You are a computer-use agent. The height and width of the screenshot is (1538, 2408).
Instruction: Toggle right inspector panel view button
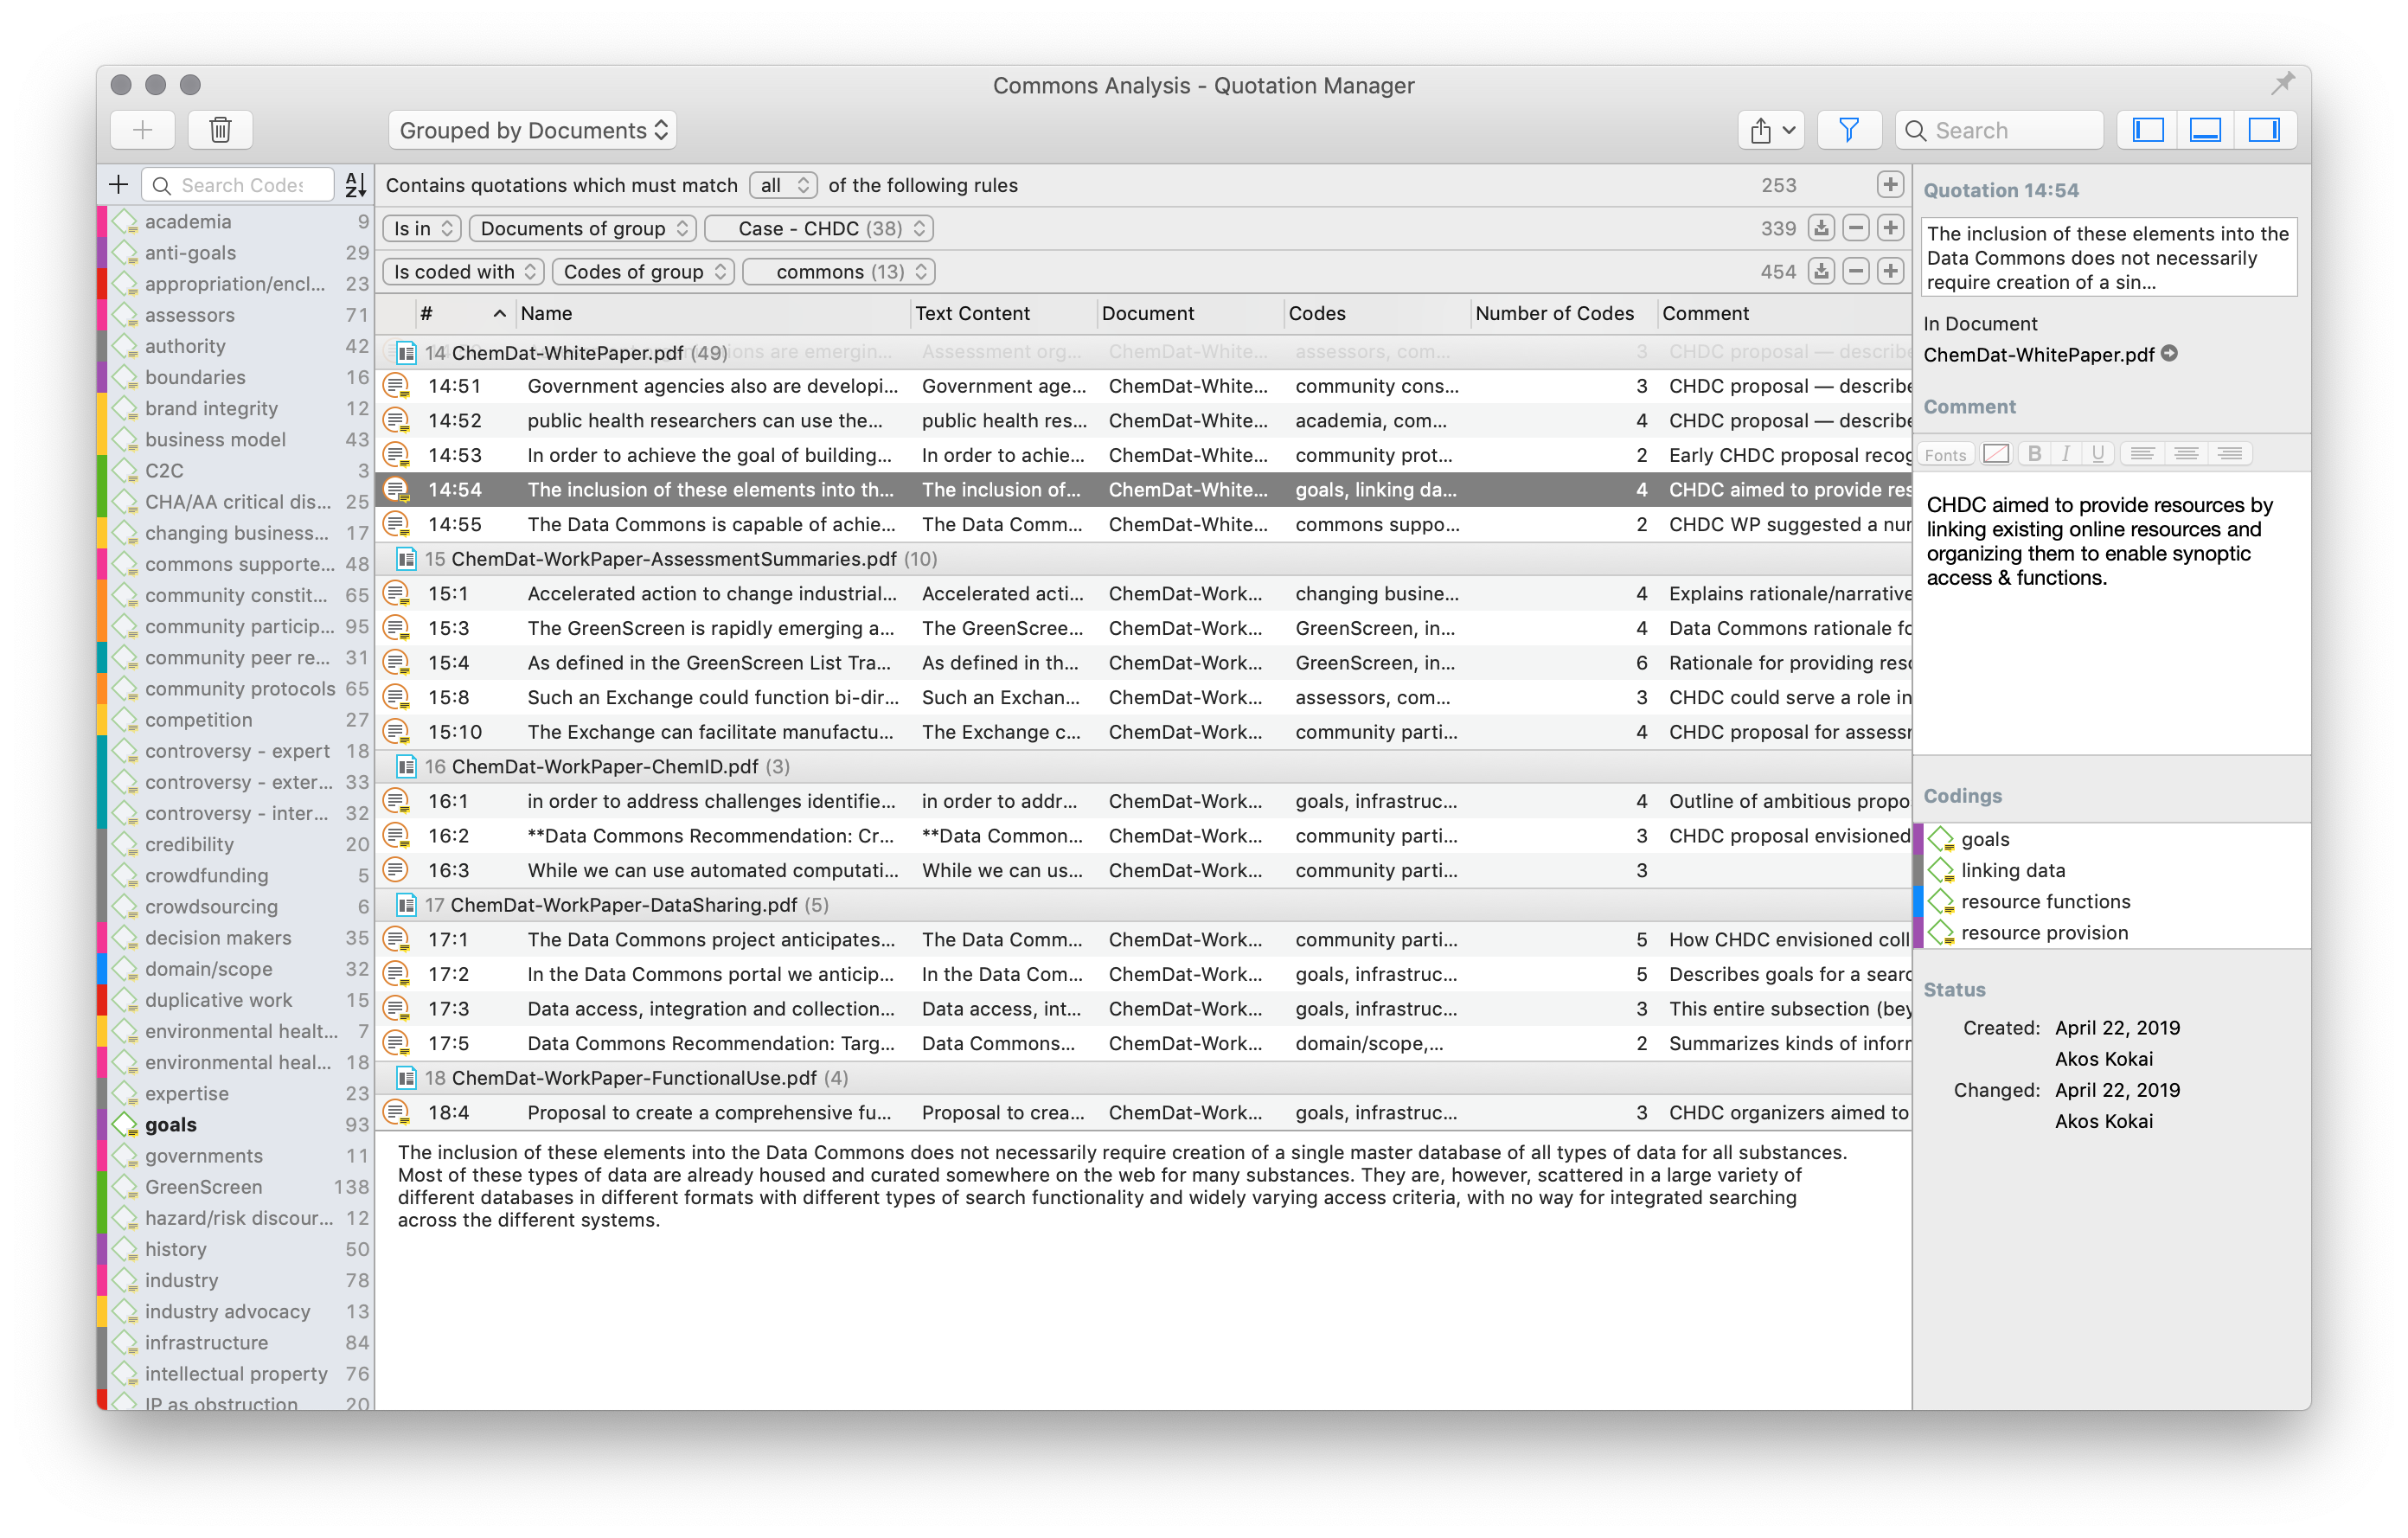click(2265, 130)
